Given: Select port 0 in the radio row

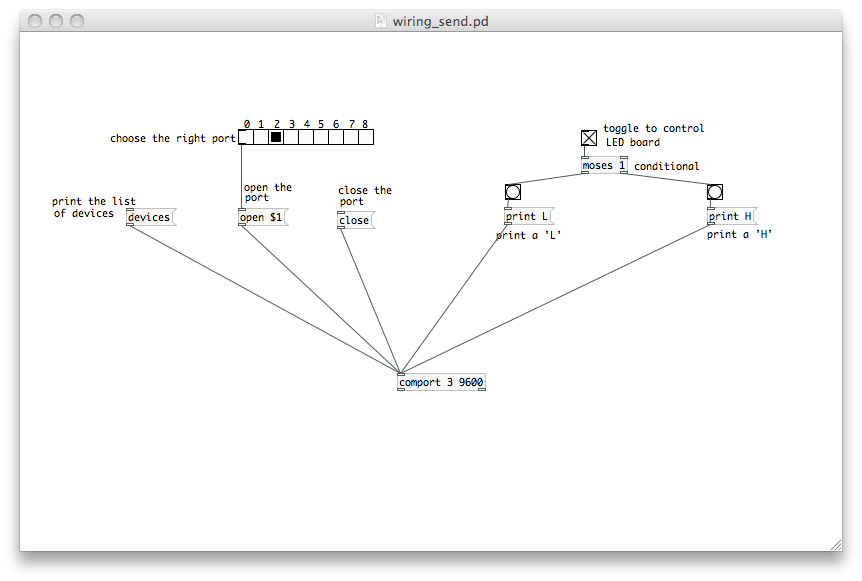Looking at the screenshot, I should click(x=246, y=138).
